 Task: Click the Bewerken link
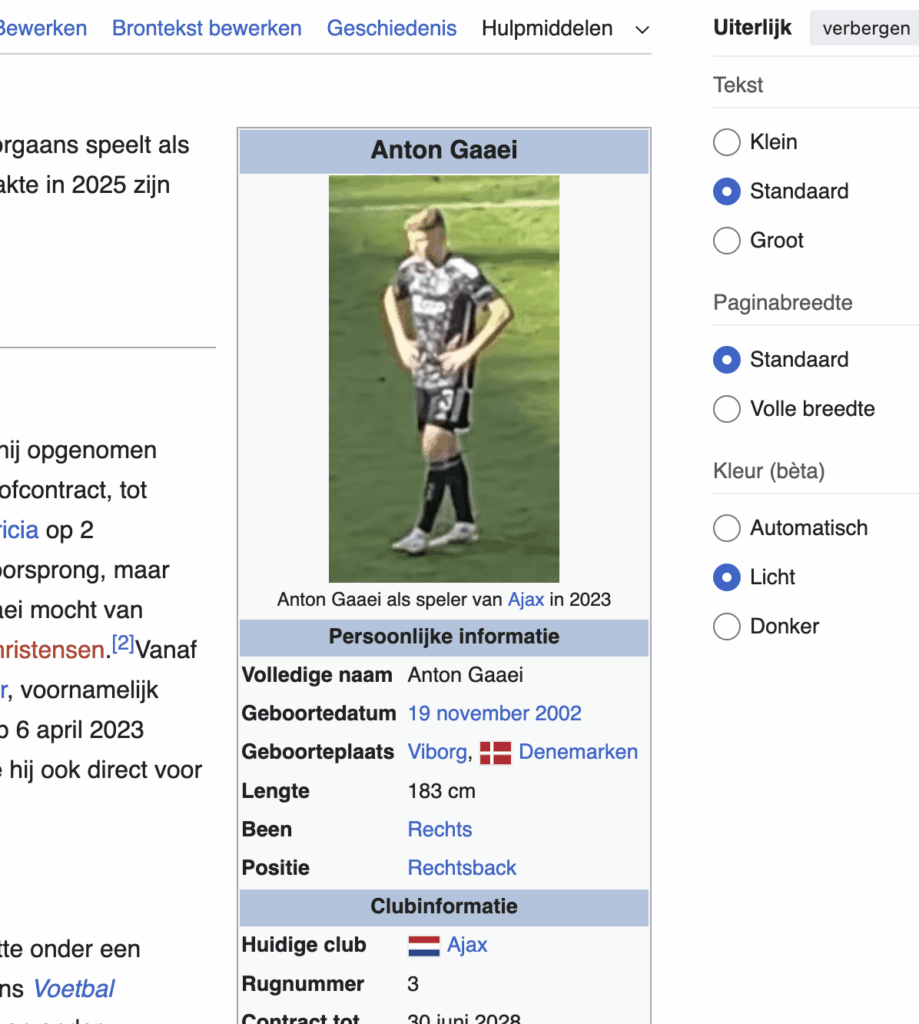pyautogui.click(x=44, y=28)
